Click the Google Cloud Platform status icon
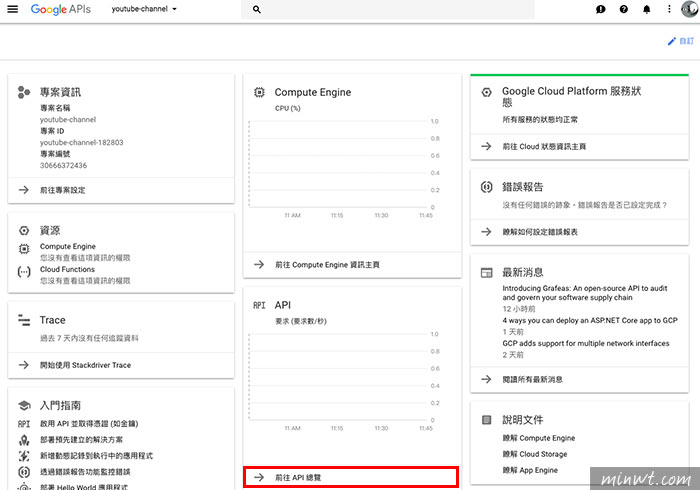 click(x=487, y=92)
